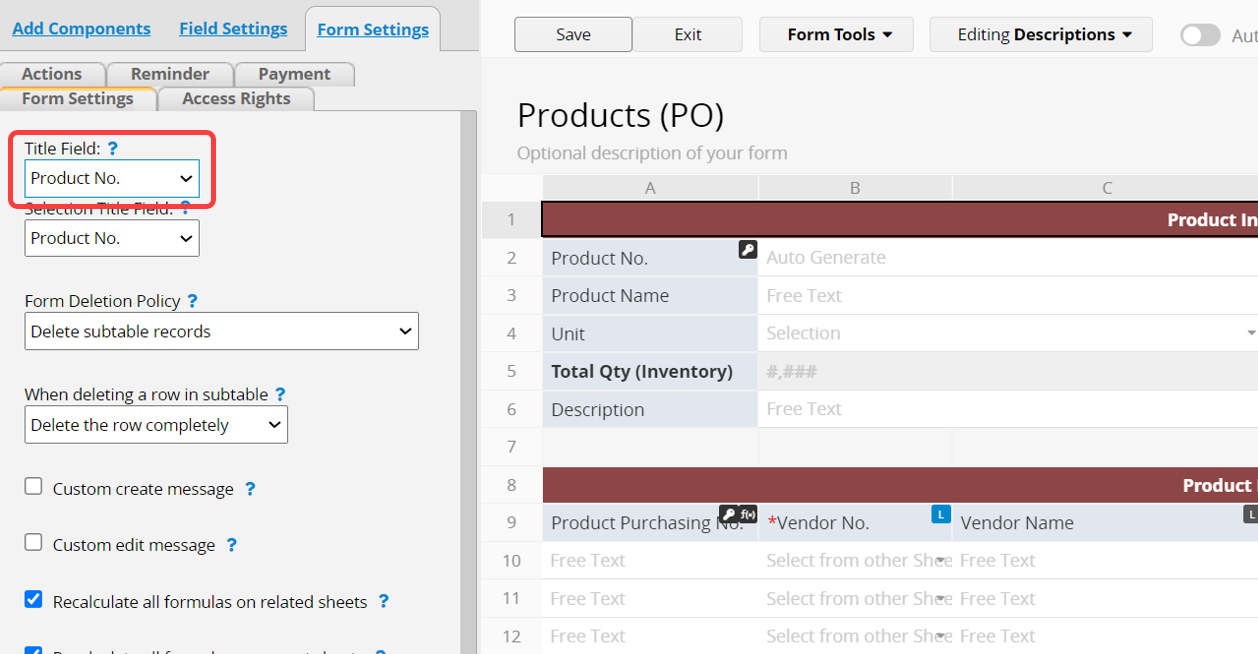
Task: Click the Description label cell
Action: tap(650, 410)
